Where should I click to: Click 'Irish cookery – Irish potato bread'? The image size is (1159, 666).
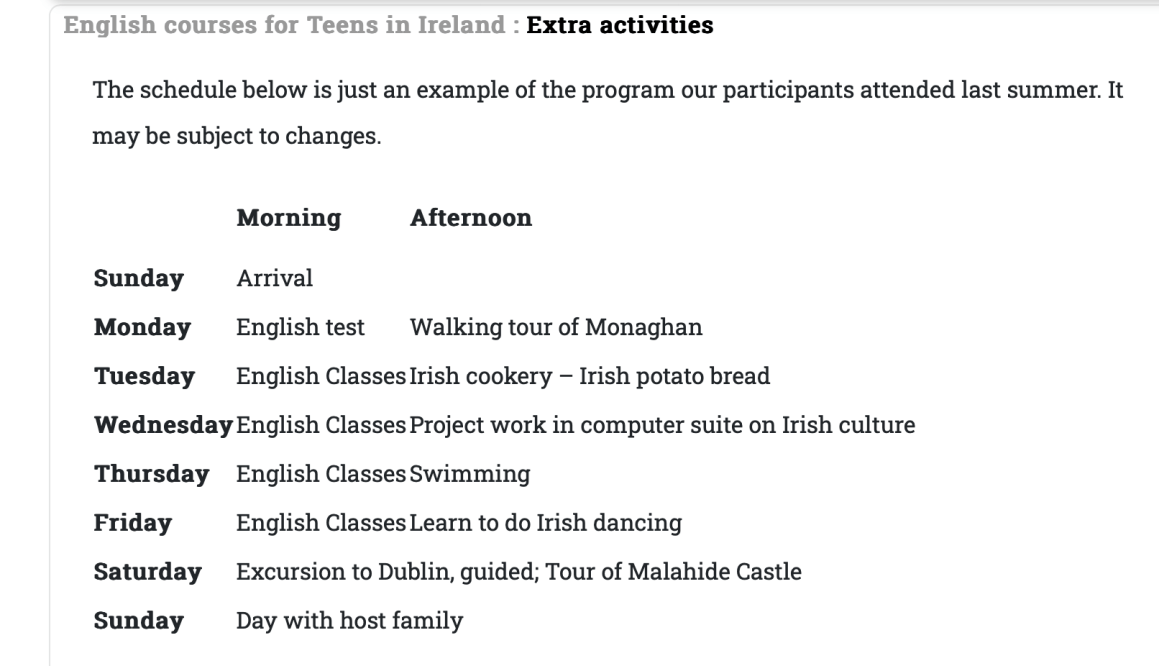[x=590, y=377]
